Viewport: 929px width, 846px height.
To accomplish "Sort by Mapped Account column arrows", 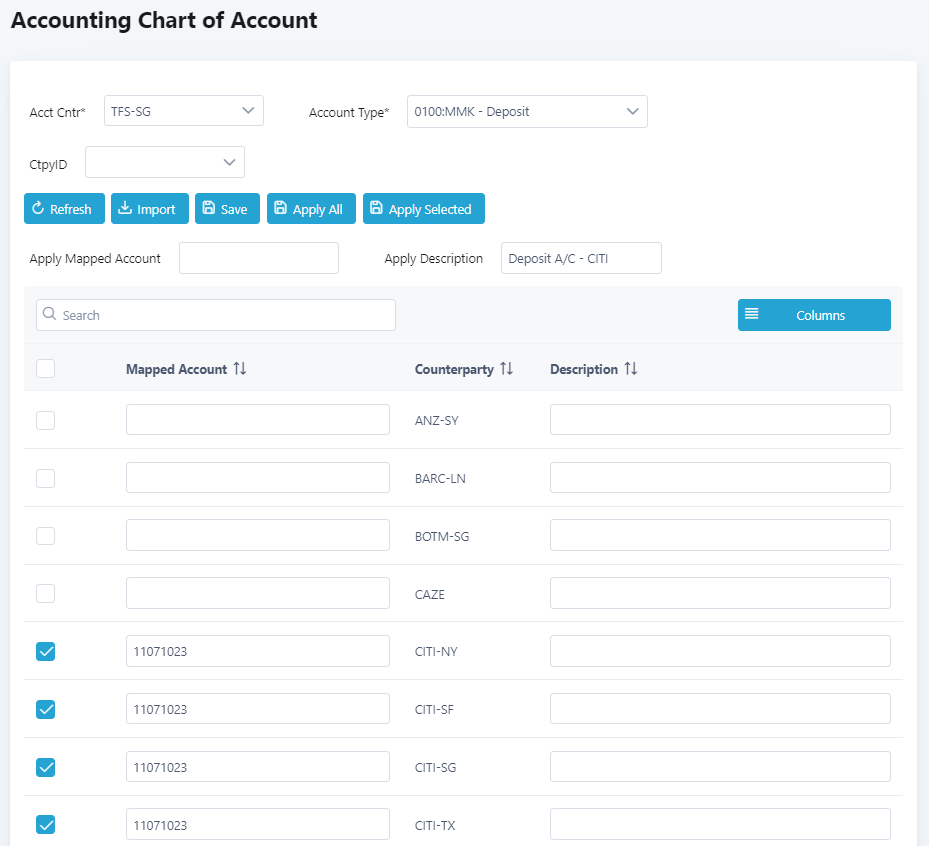I will pos(240,368).
